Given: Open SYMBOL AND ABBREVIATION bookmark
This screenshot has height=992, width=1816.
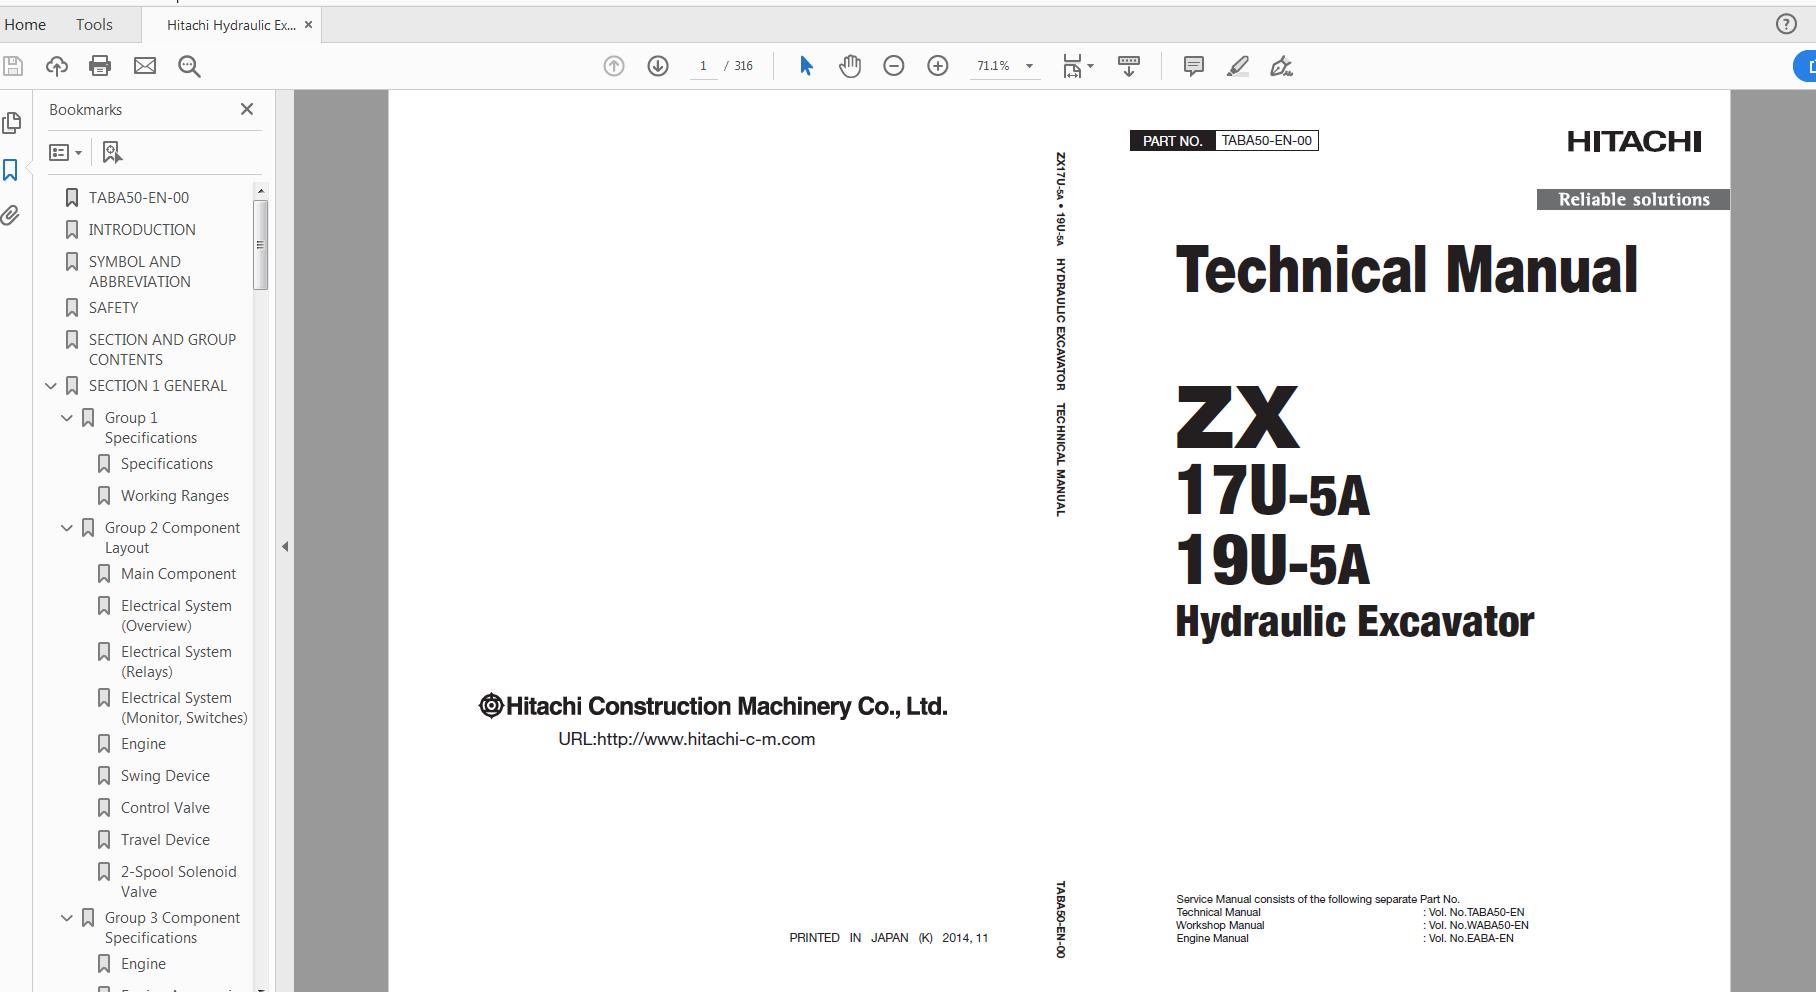Looking at the screenshot, I should pos(139,272).
